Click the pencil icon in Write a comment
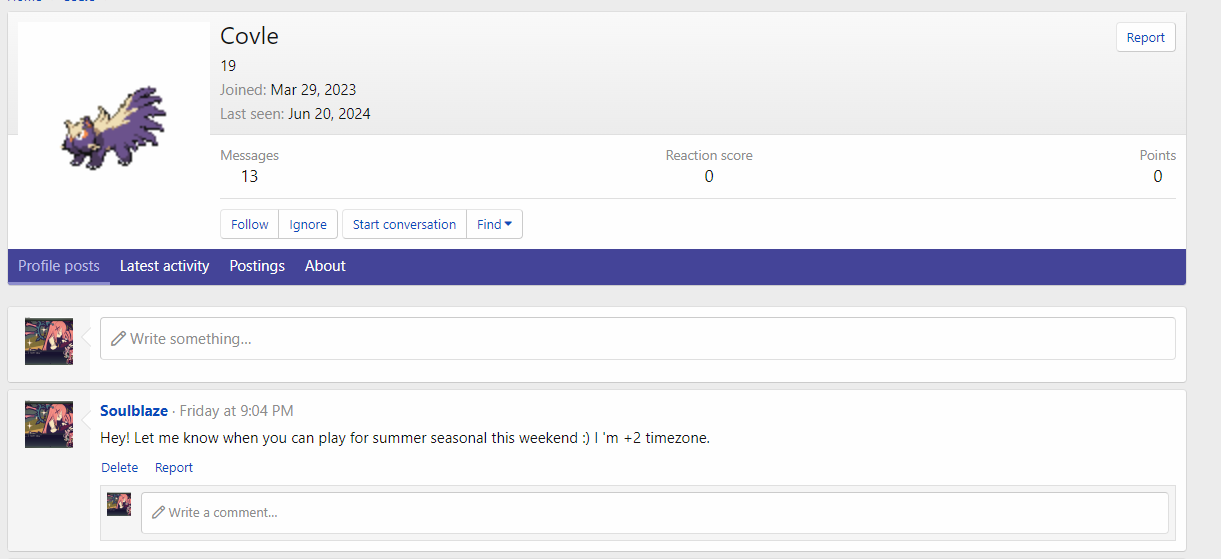Image resolution: width=1221 pixels, height=559 pixels. pyautogui.click(x=158, y=512)
